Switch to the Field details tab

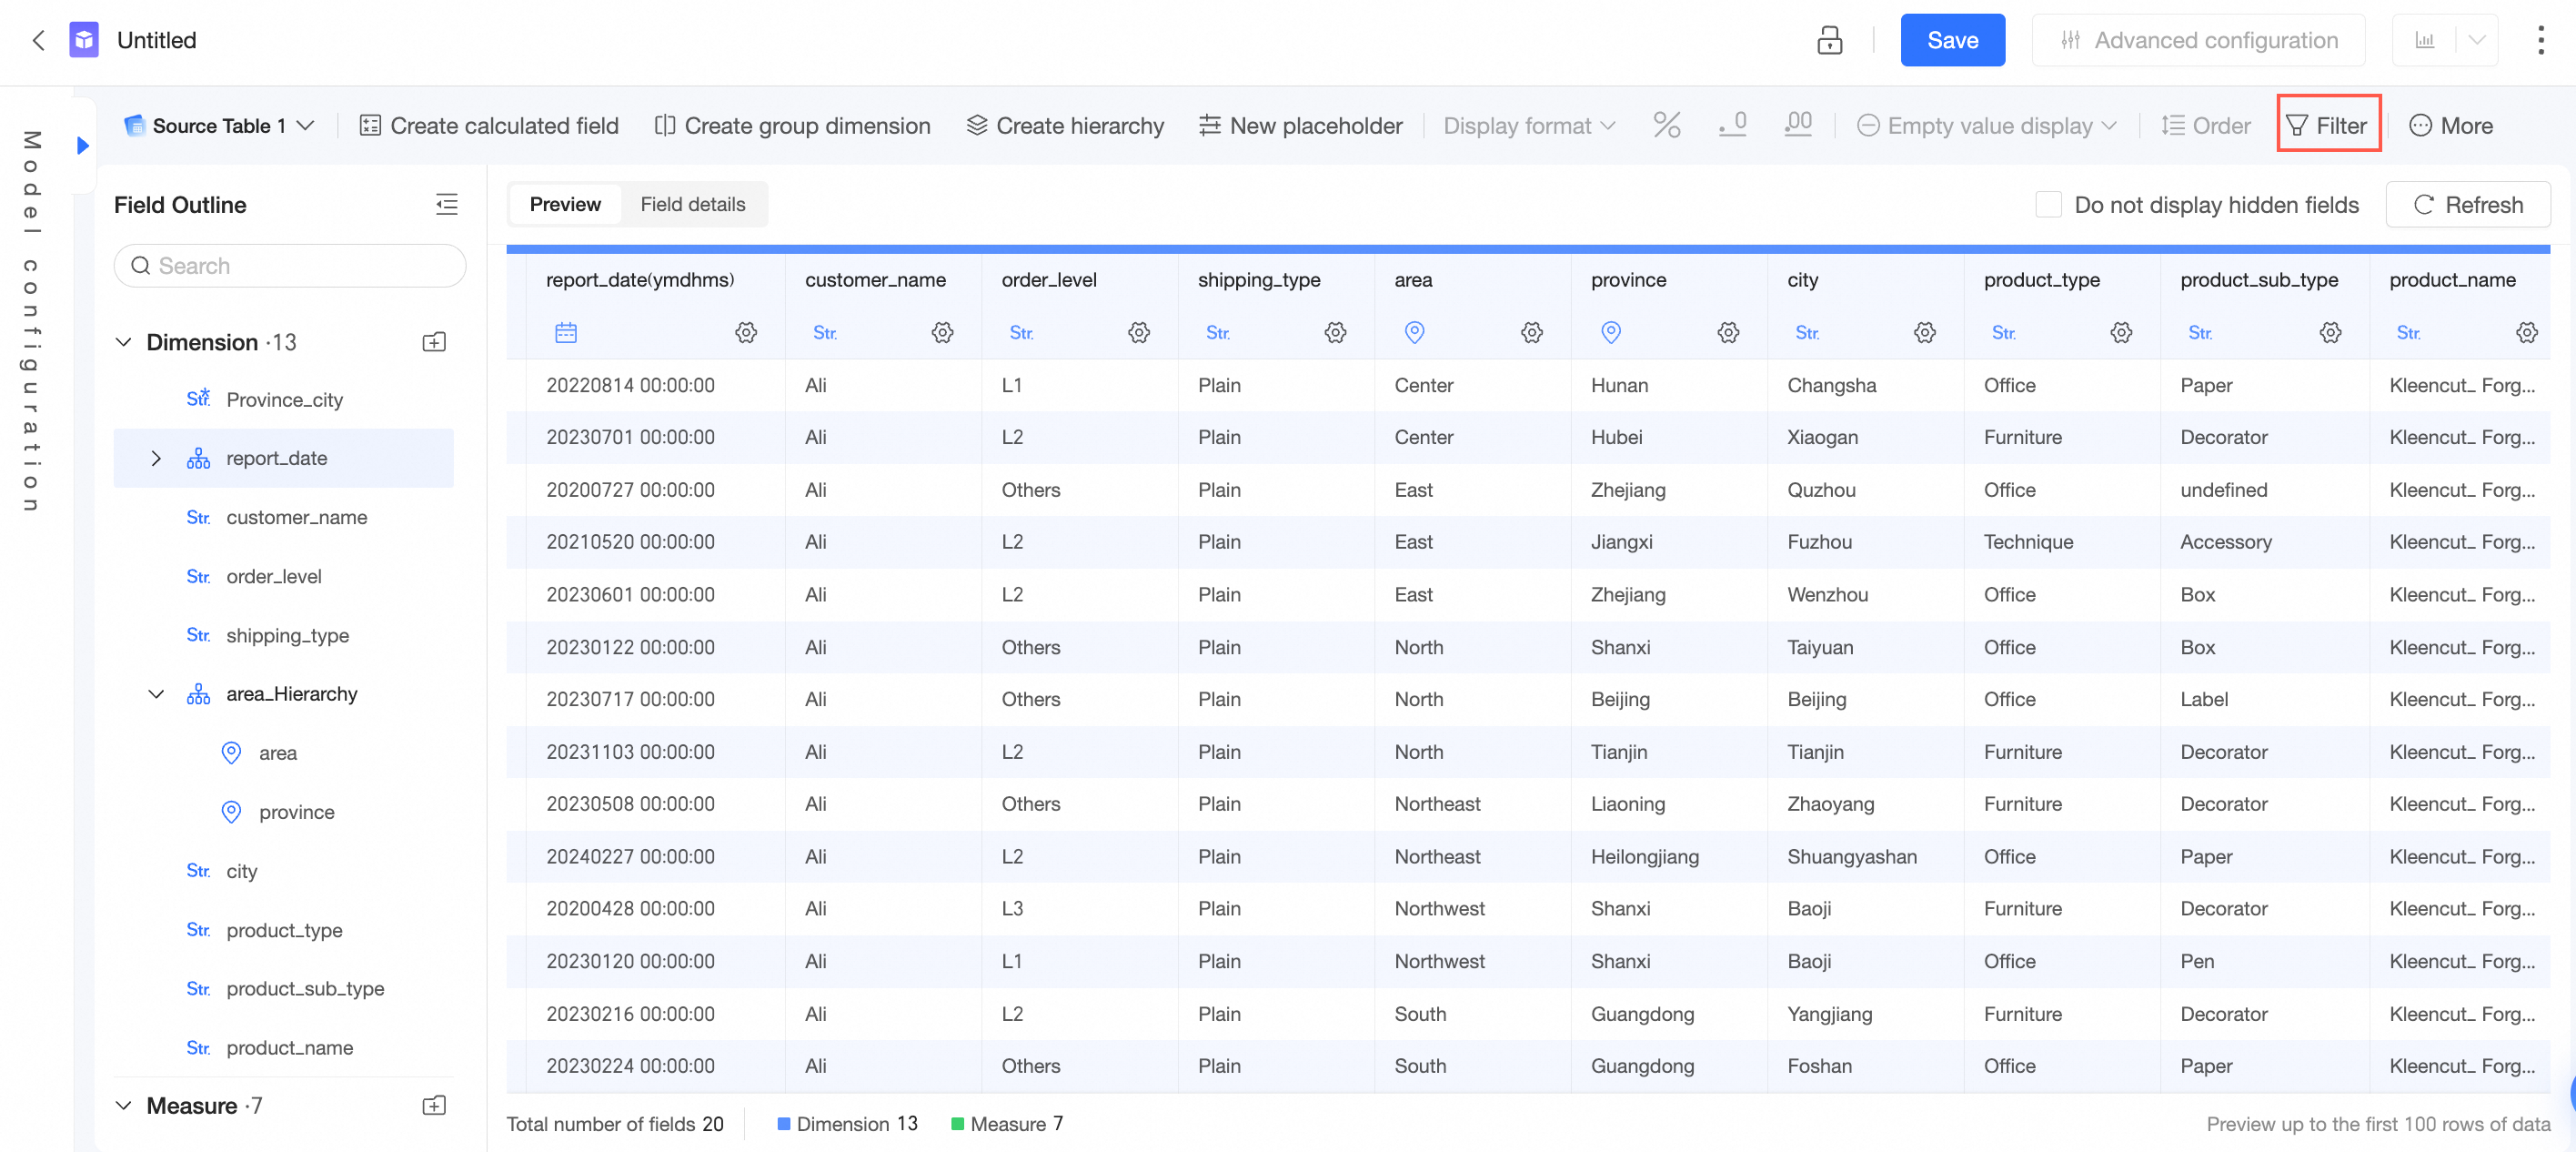pyautogui.click(x=692, y=204)
